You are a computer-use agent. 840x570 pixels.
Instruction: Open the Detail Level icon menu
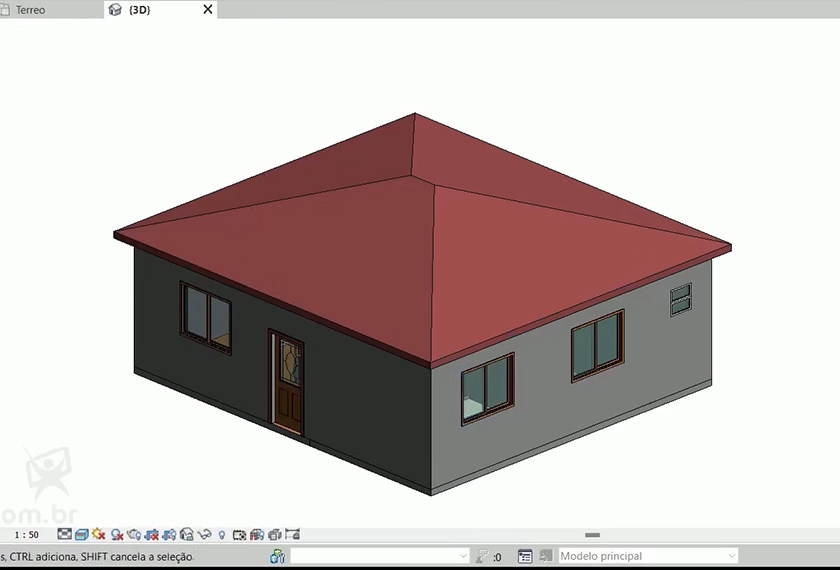point(65,535)
